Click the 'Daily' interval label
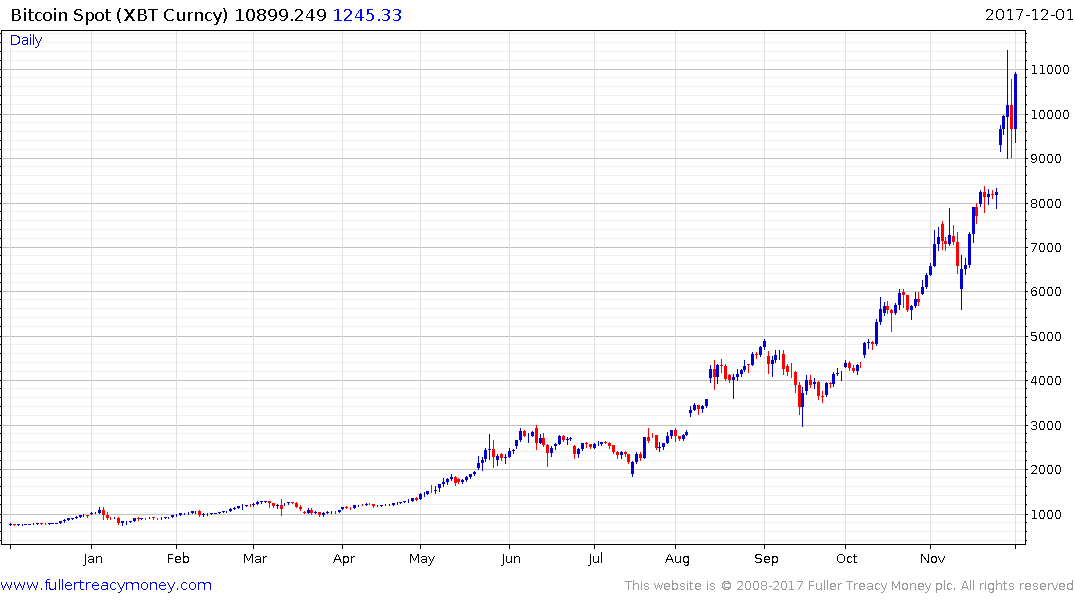The height and width of the screenshot is (600, 1075). pos(26,40)
